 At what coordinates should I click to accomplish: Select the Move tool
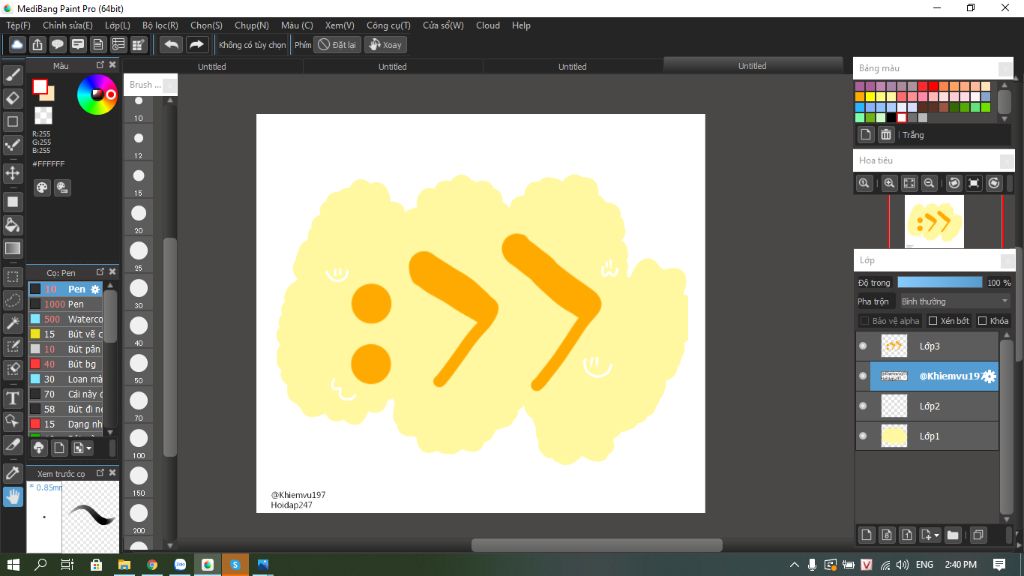click(12, 173)
